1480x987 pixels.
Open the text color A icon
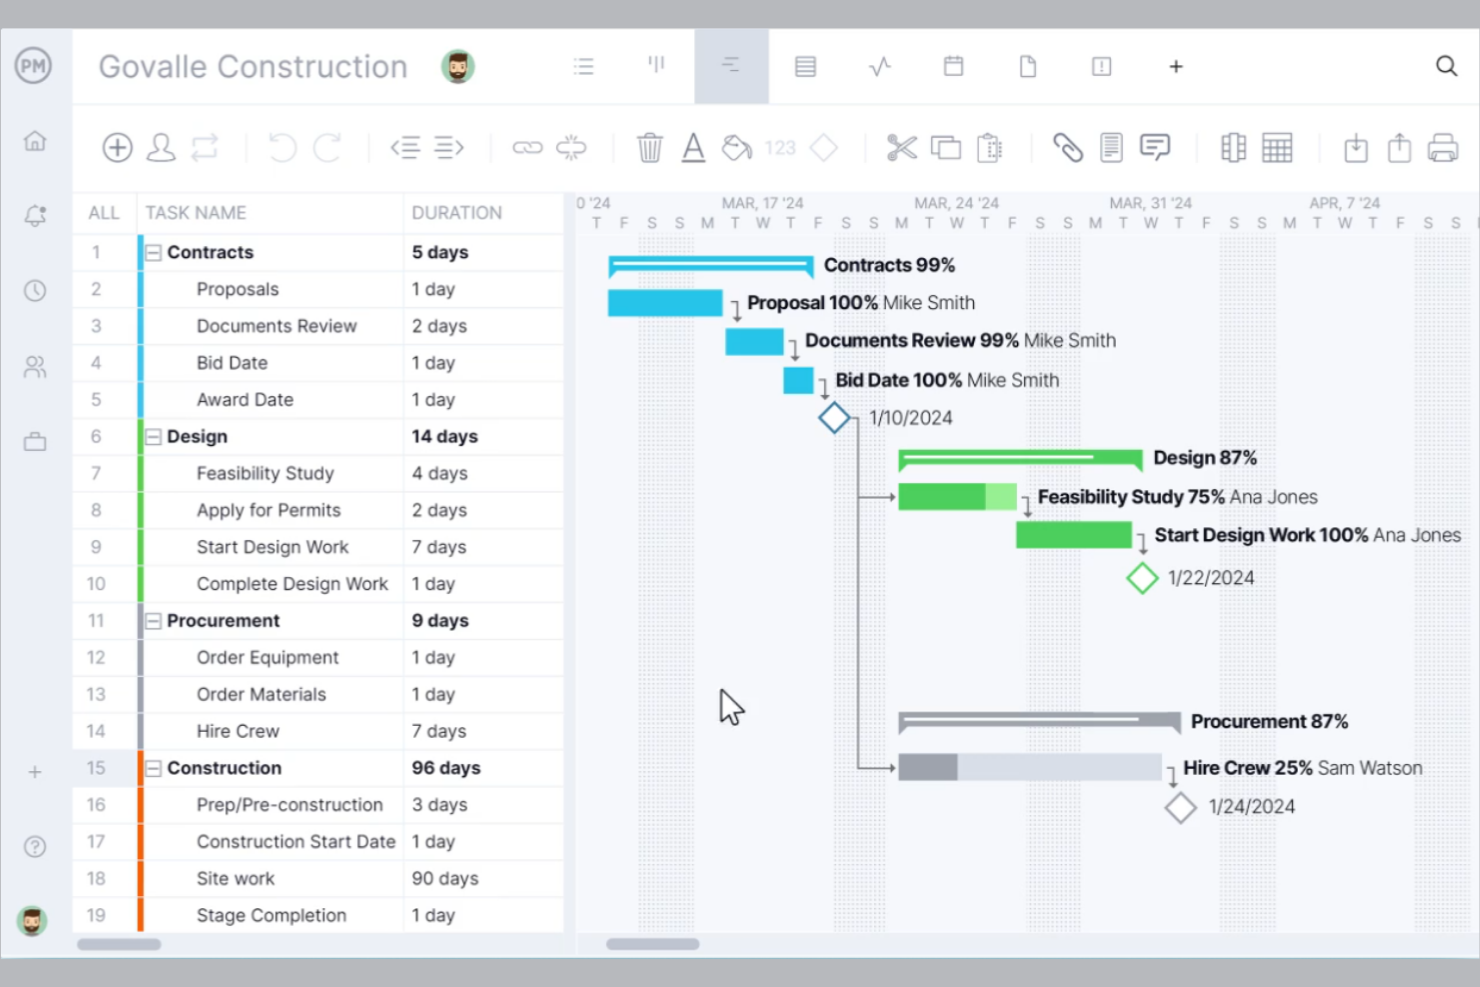(x=693, y=148)
